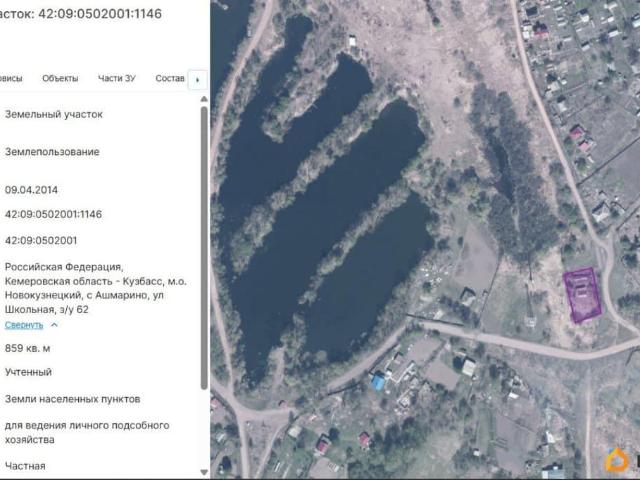Click the permitted use личного подсобного хозяйства text
Viewport: 640px width, 480px height.
(87, 432)
